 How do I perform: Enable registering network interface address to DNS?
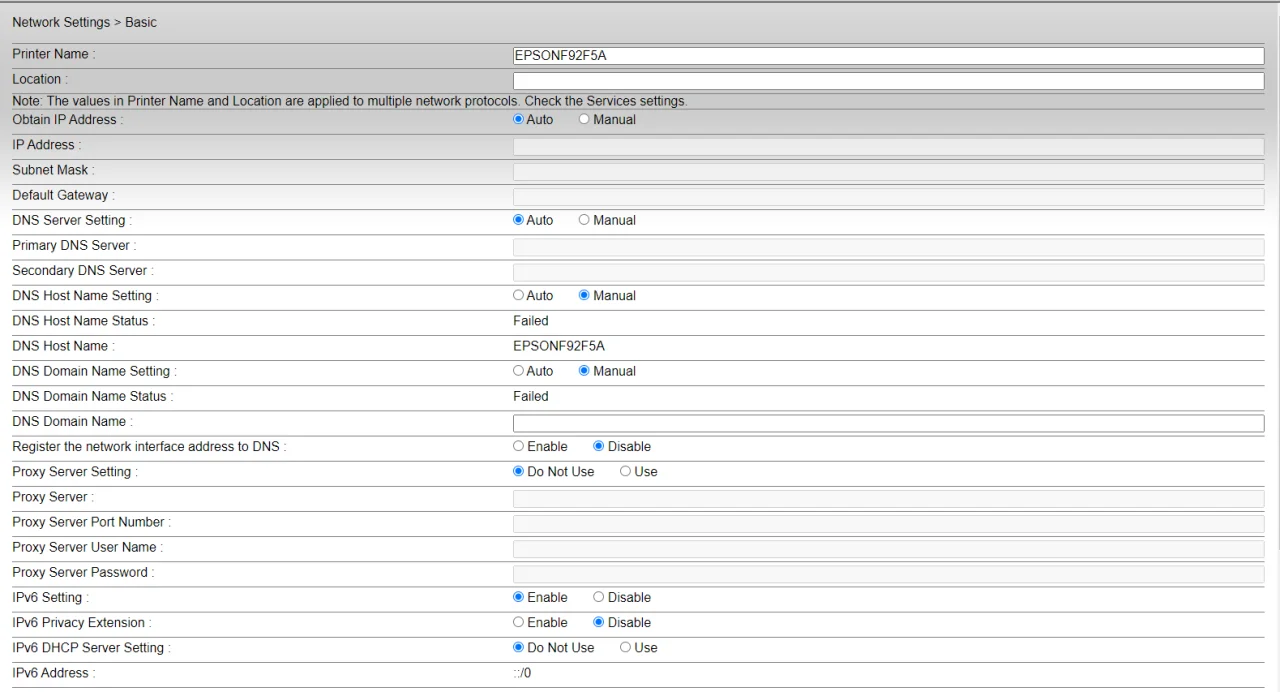[518, 447]
